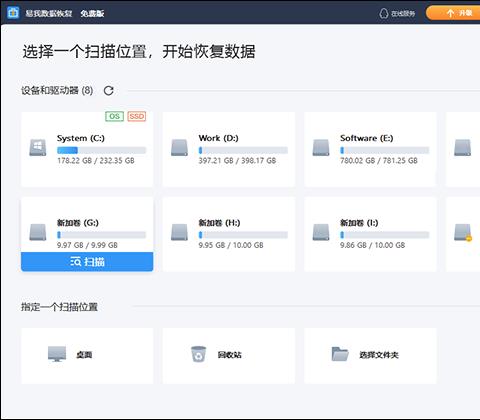Click the app name in title bar
The image size is (480, 420).
(49, 13)
